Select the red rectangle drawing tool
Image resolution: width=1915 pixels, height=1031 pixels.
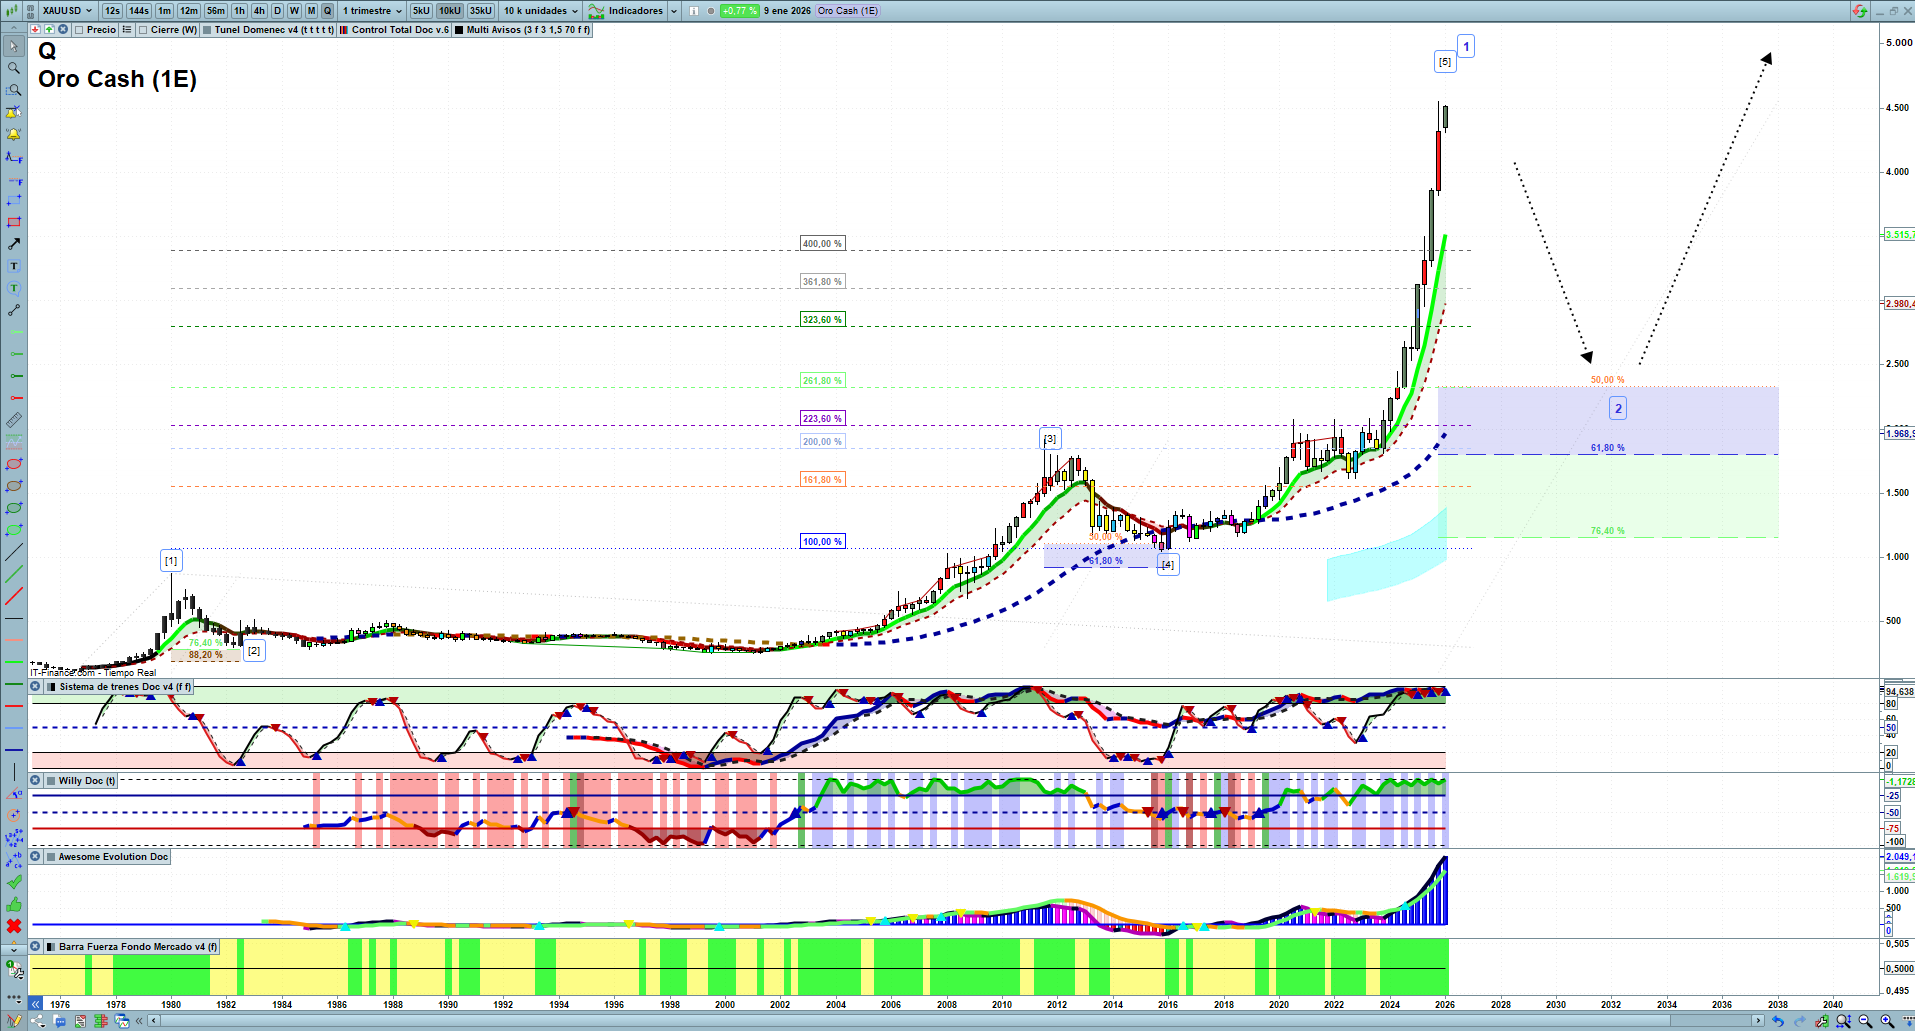(14, 222)
